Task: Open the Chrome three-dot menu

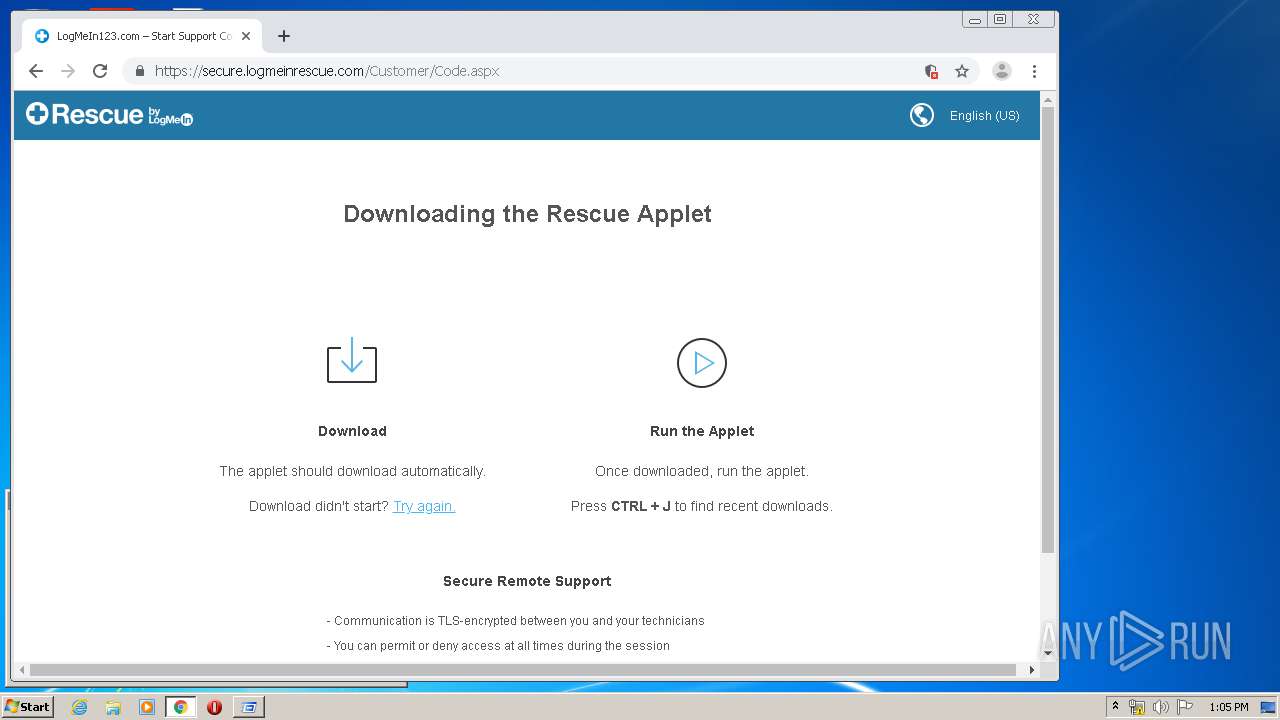Action: (1034, 71)
